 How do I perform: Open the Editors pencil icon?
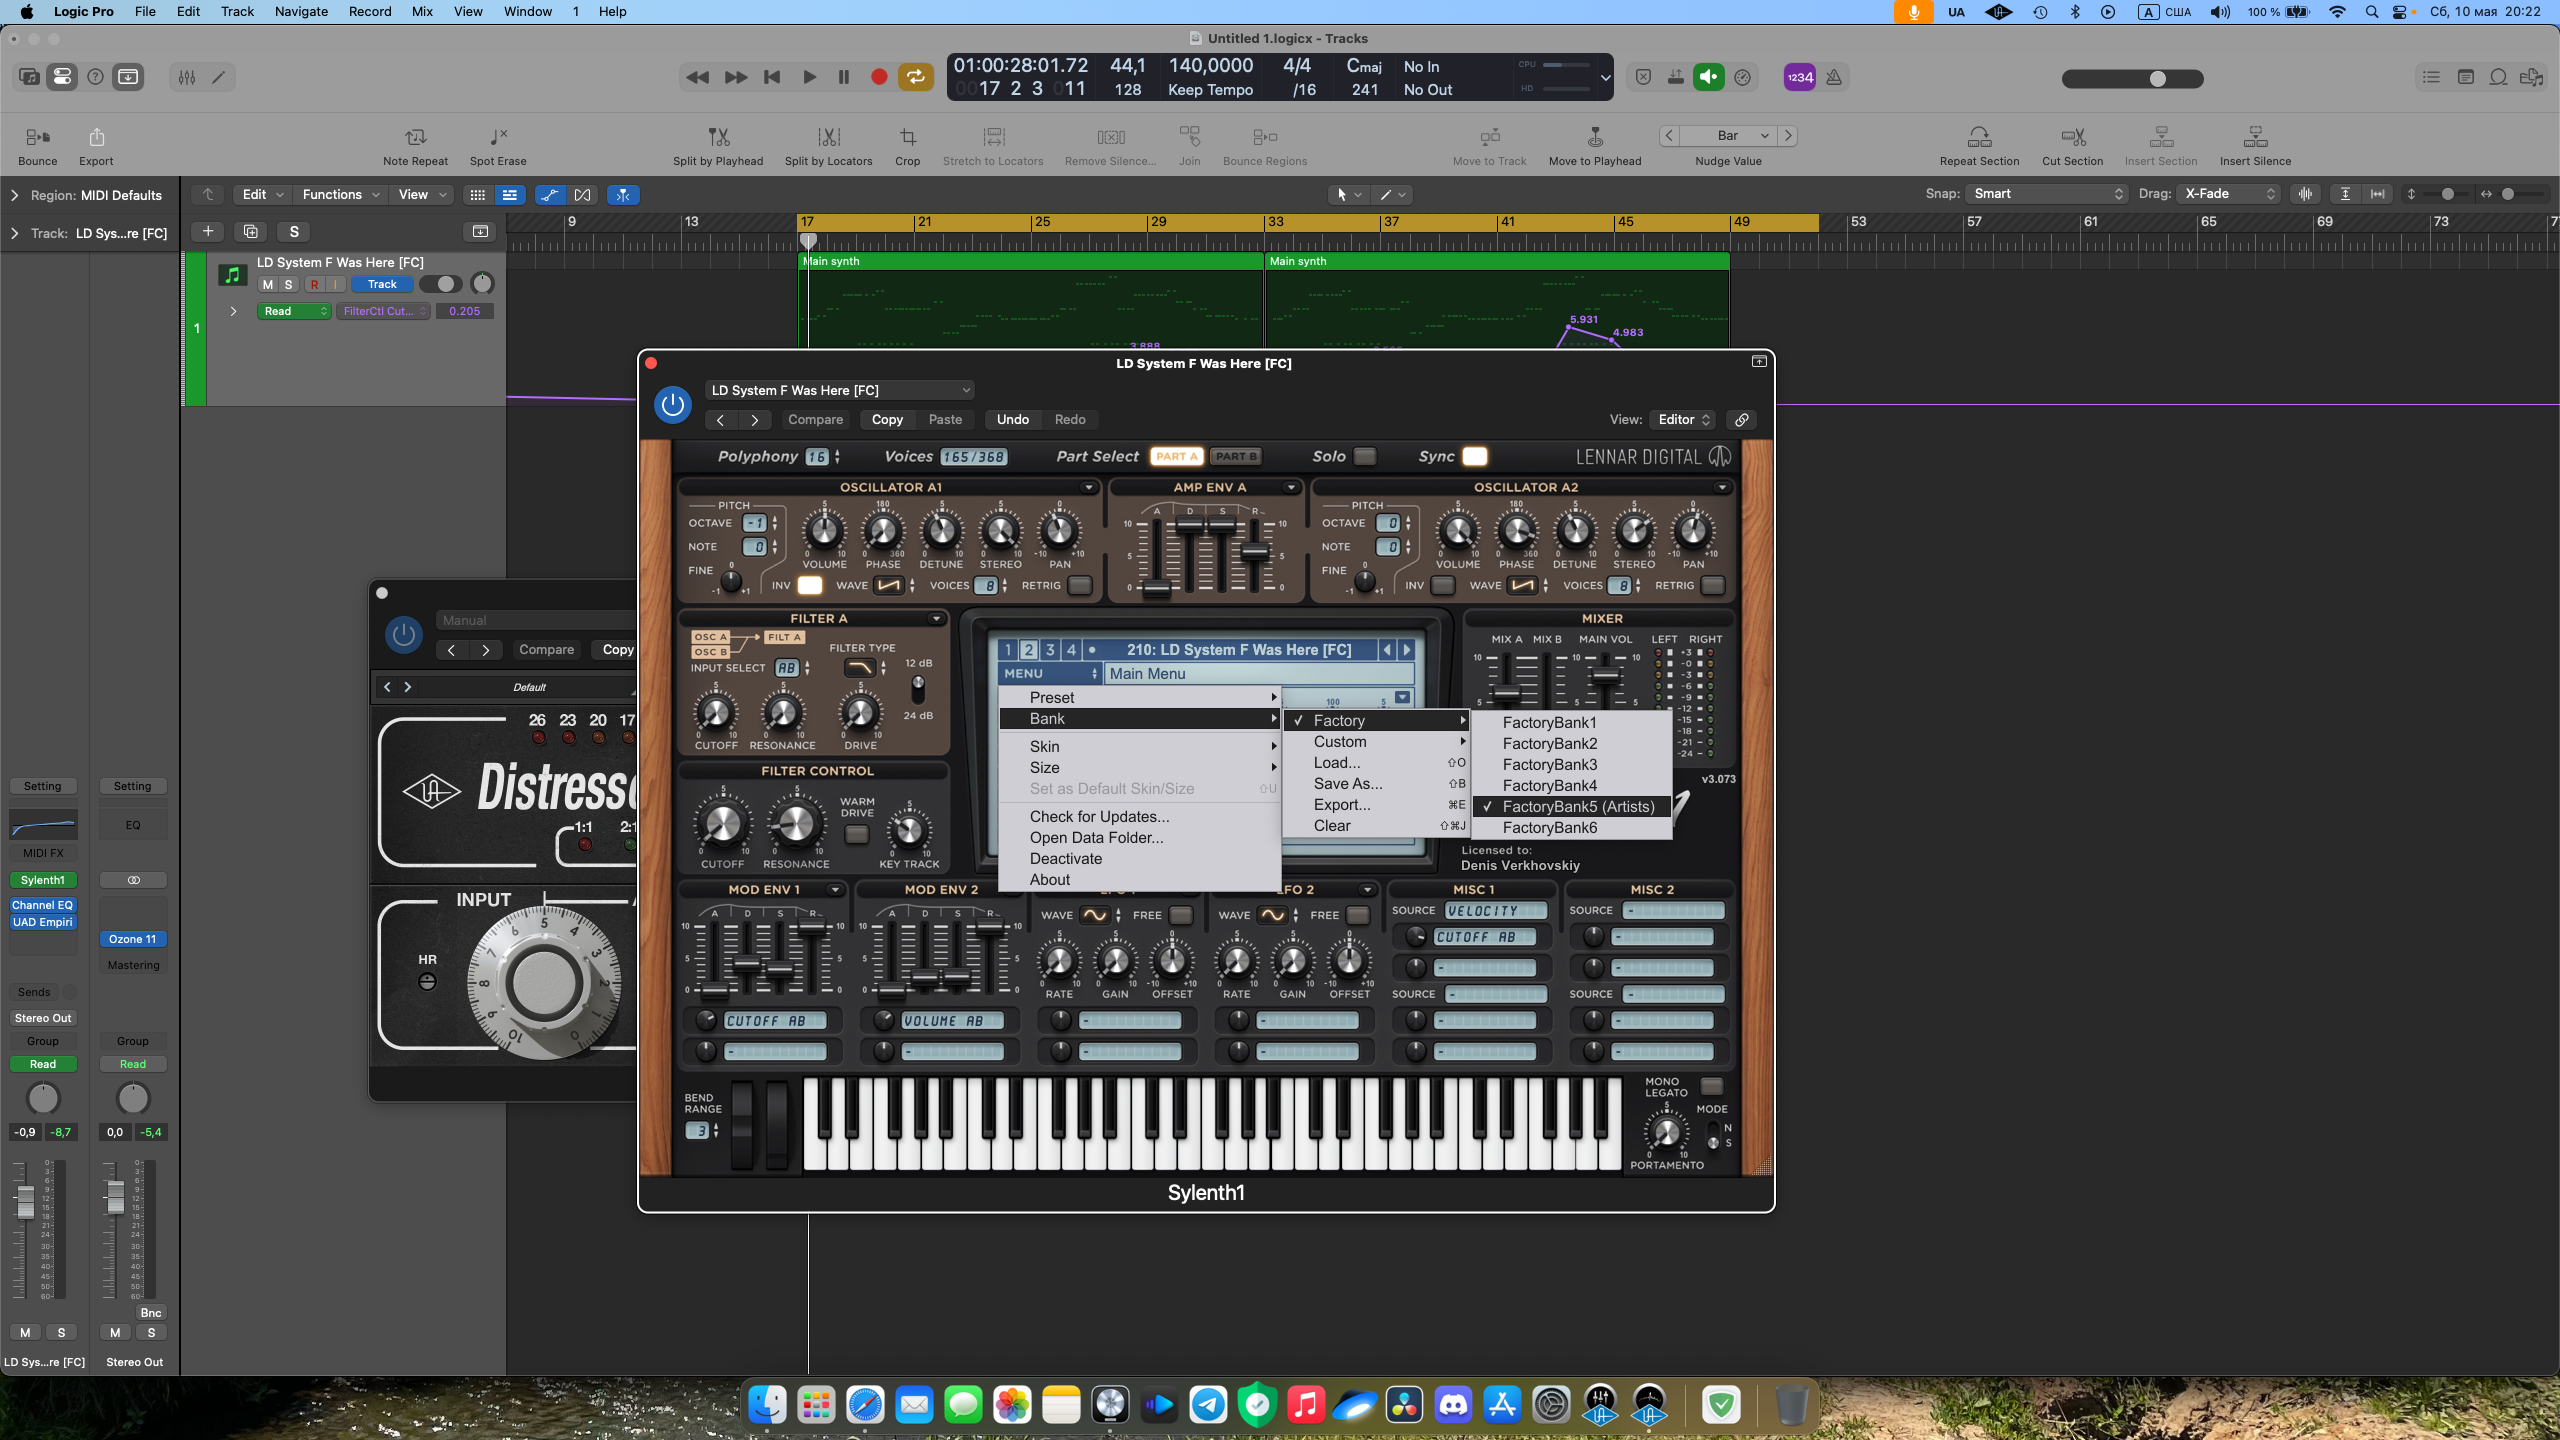point(219,77)
